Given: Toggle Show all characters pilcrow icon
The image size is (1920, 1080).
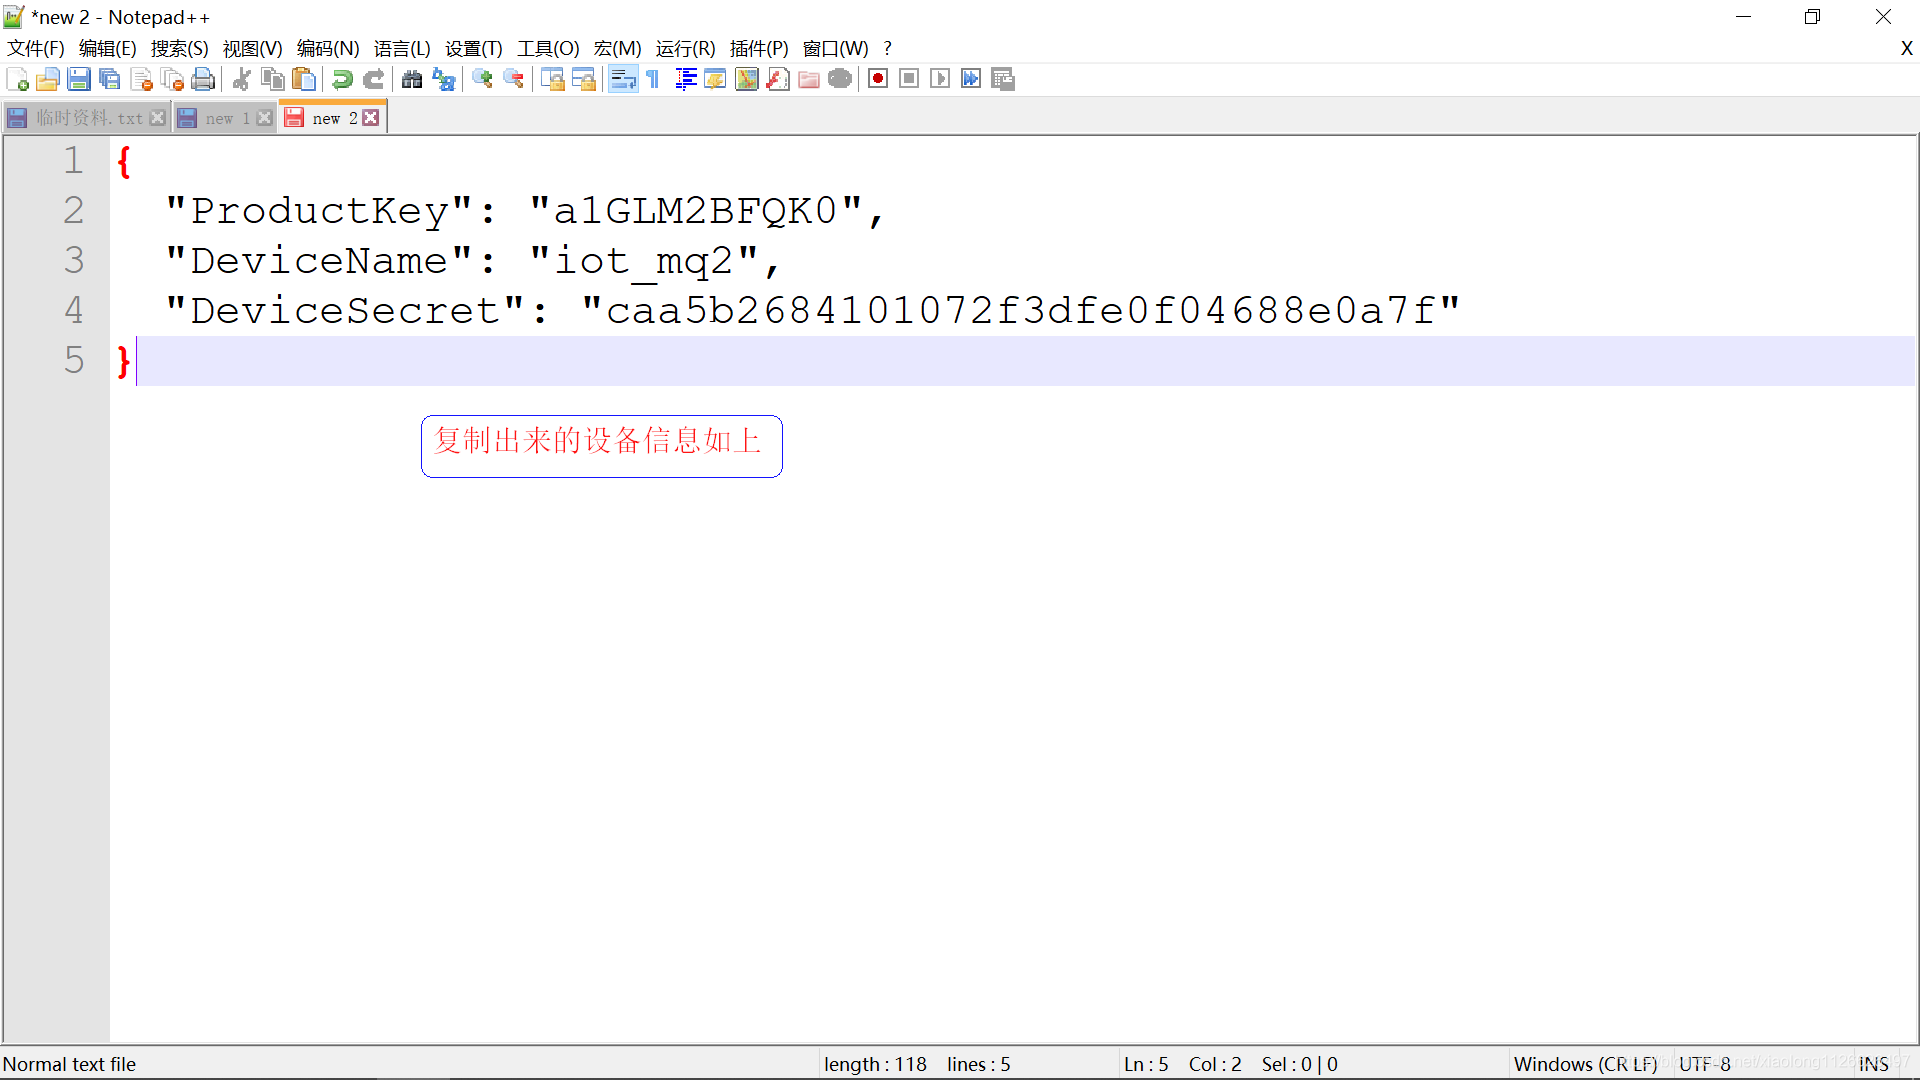Looking at the screenshot, I should 653,79.
